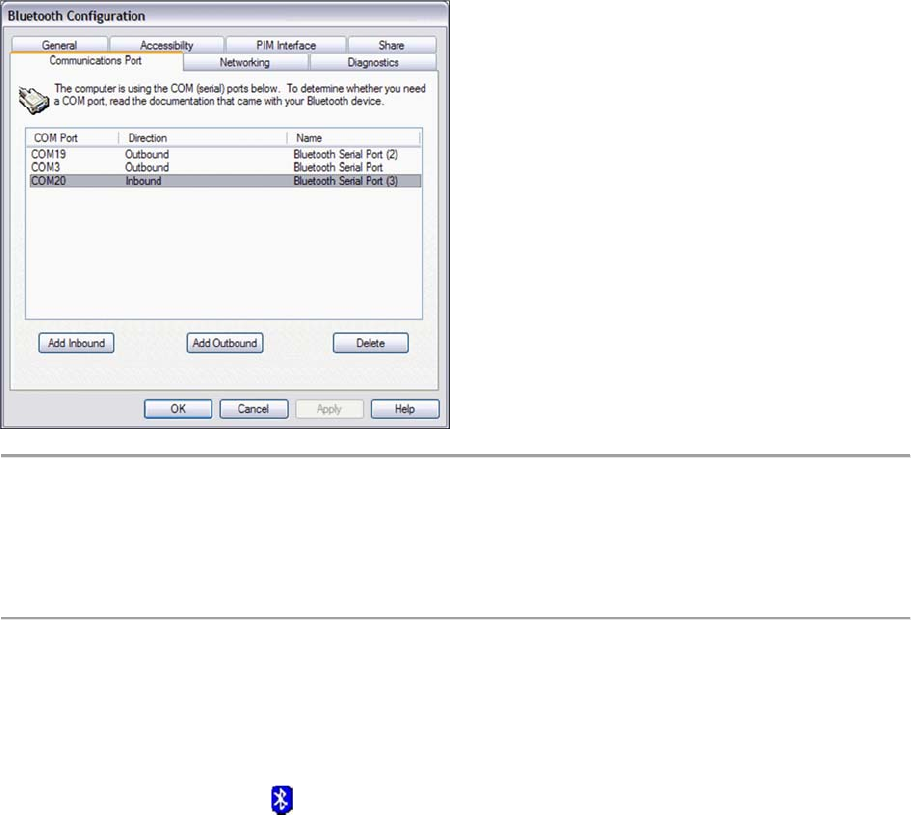Open the Diagnostics tab
911x815 pixels.
(x=373, y=62)
